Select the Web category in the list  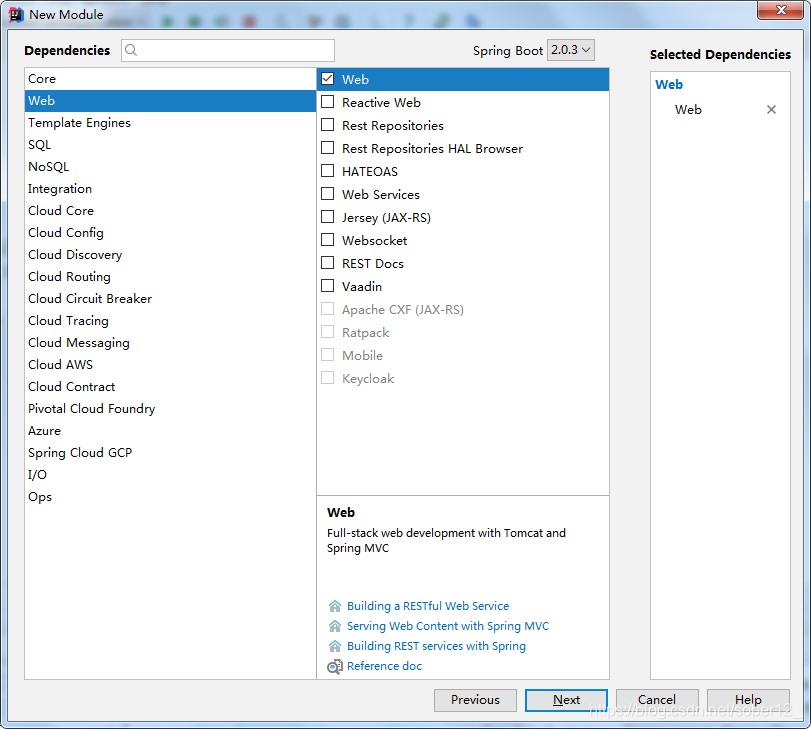(170, 101)
